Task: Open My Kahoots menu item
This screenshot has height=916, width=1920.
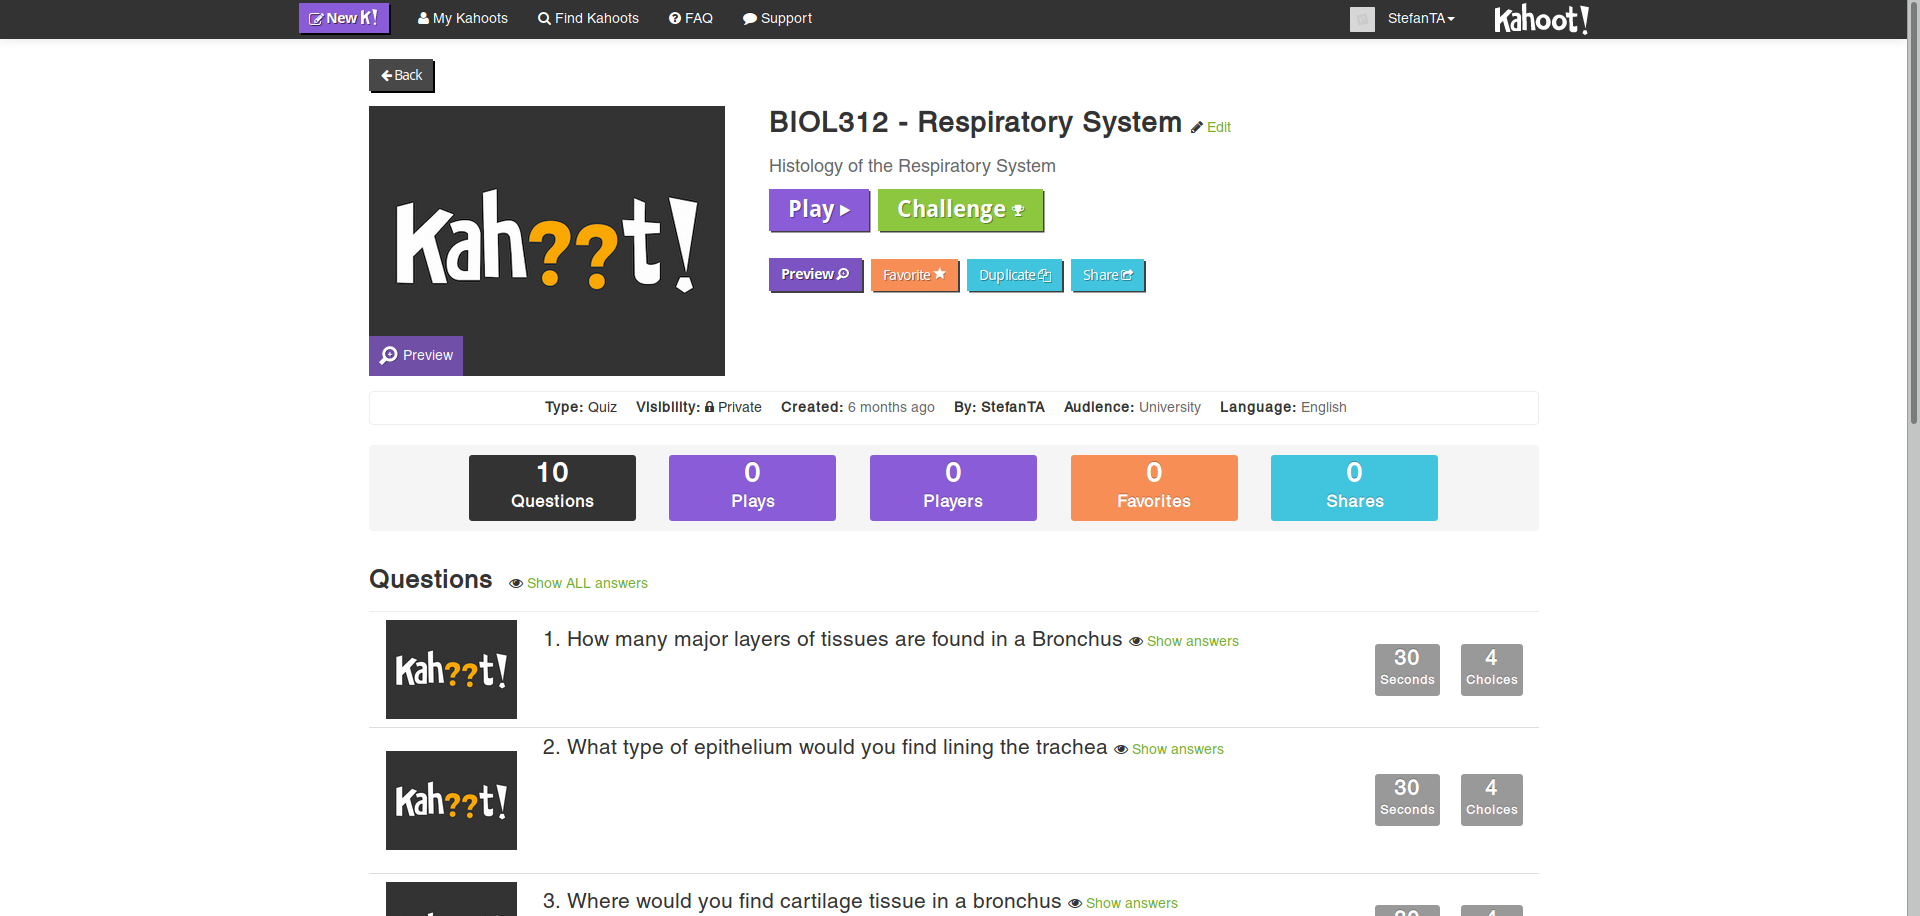Action: coord(463,18)
